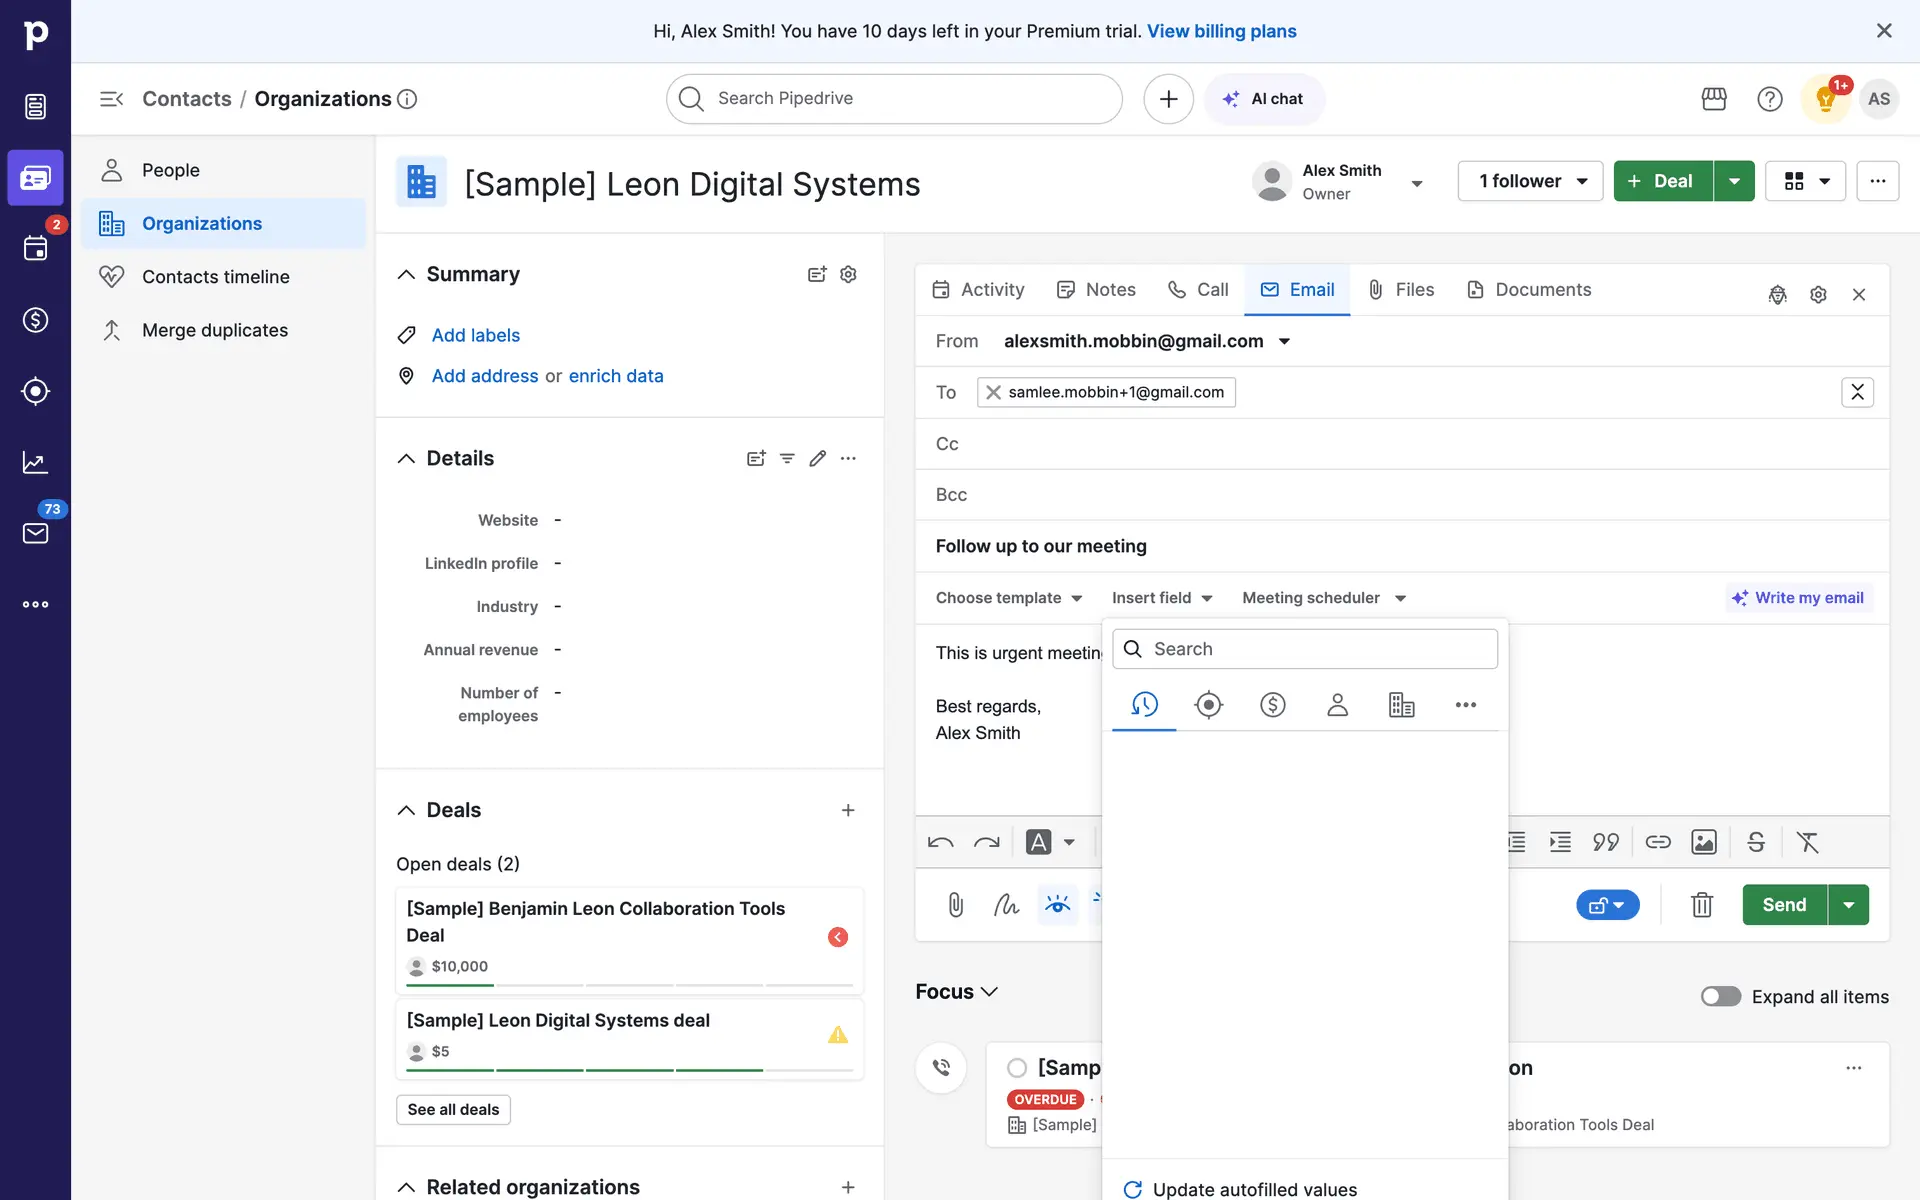Open Mail inbox from left sidebar
Viewport: 1920px width, 1200px height.
tap(35, 533)
